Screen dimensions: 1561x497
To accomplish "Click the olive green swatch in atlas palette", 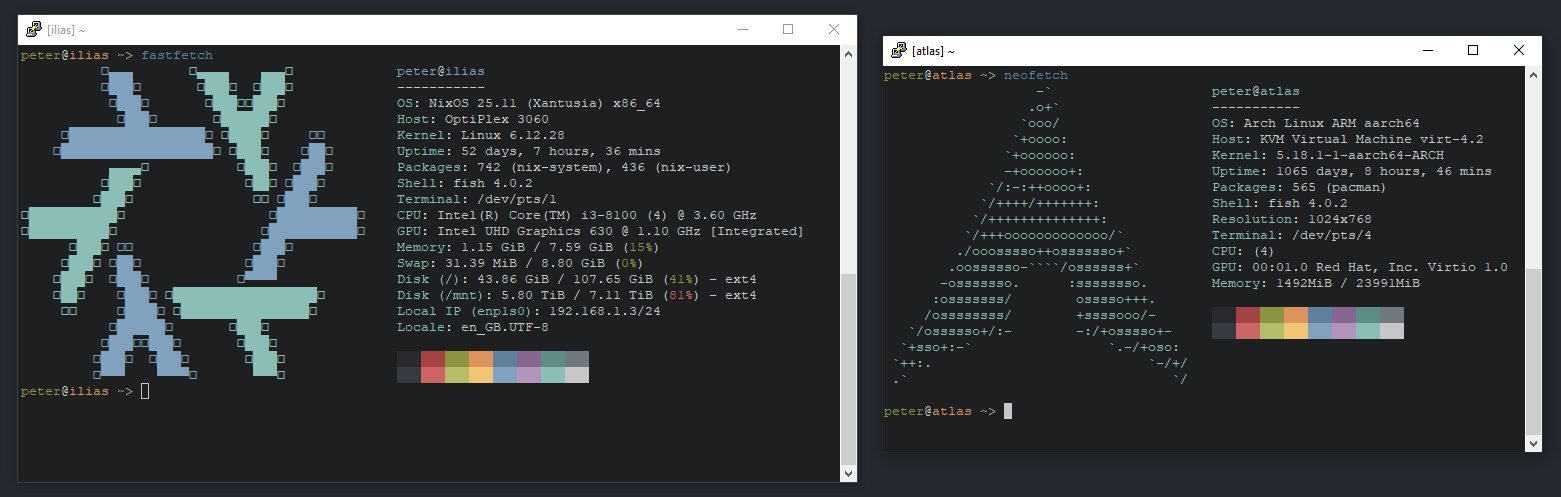I will coord(1272,315).
